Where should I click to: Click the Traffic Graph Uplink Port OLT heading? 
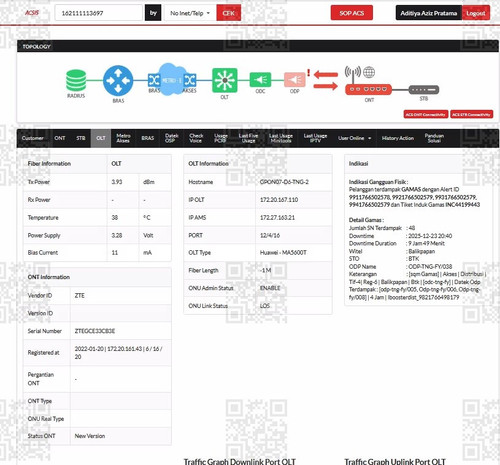pos(395,461)
